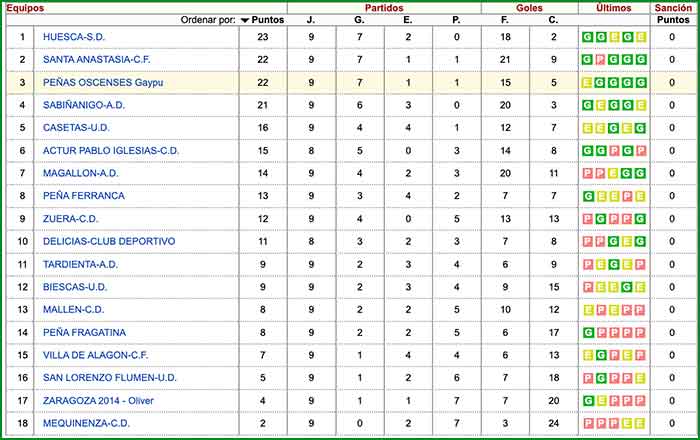Open the MEQUINENZA-C.D. team link
The height and width of the screenshot is (440, 700).
point(86,422)
